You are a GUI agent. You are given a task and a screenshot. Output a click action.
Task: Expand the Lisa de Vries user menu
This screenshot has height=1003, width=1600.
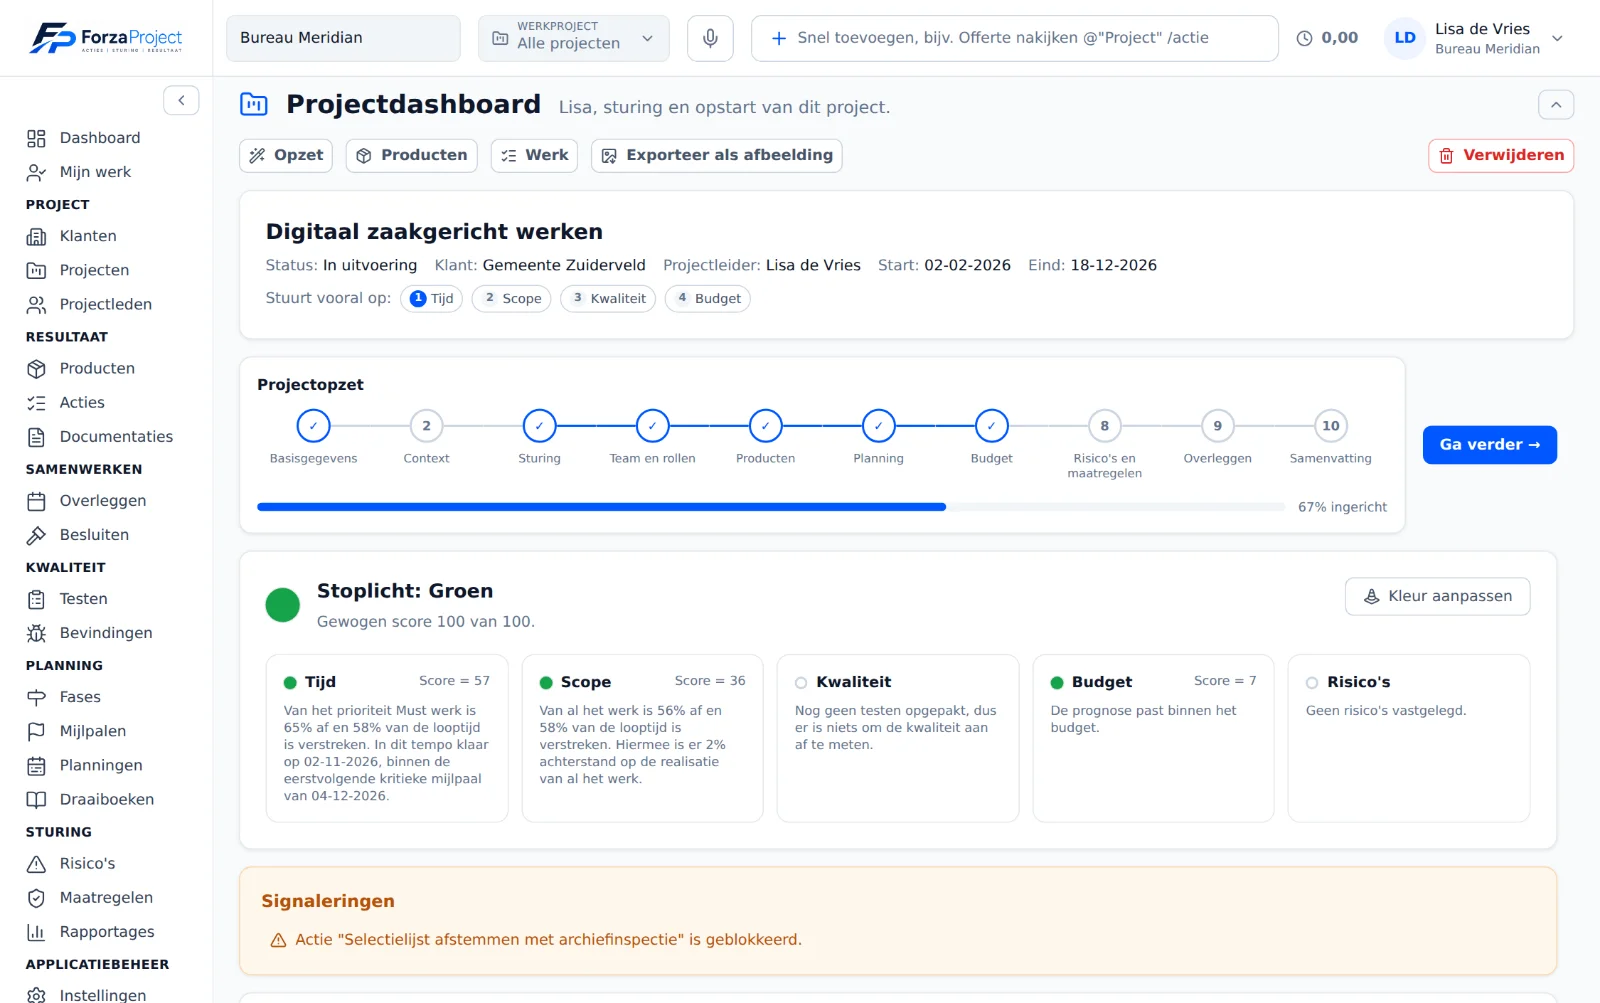pos(1474,38)
